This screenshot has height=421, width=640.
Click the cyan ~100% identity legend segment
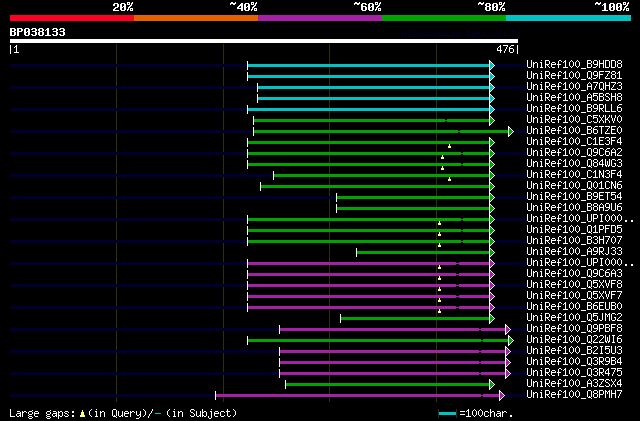click(569, 18)
